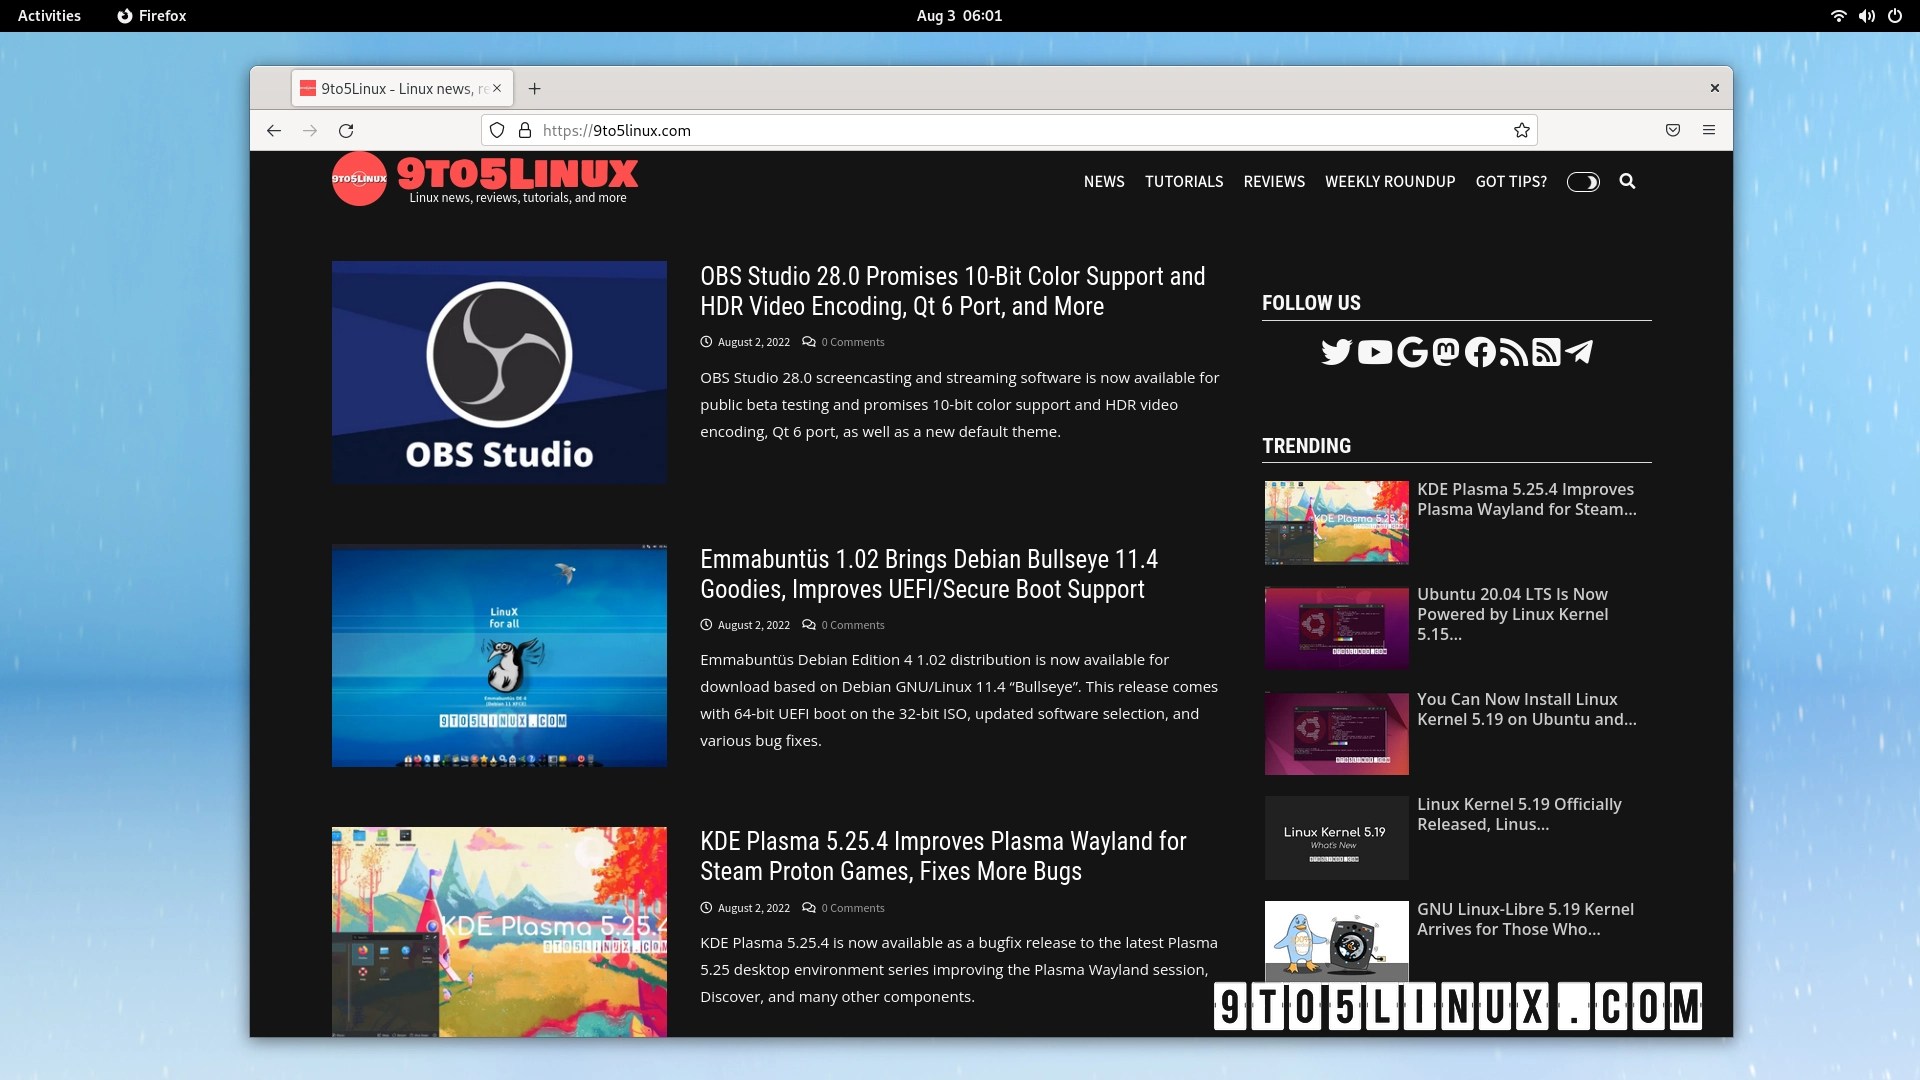Screen dimensions: 1920x1080
Task: Open the YouTube follow icon
Action: 1375,352
